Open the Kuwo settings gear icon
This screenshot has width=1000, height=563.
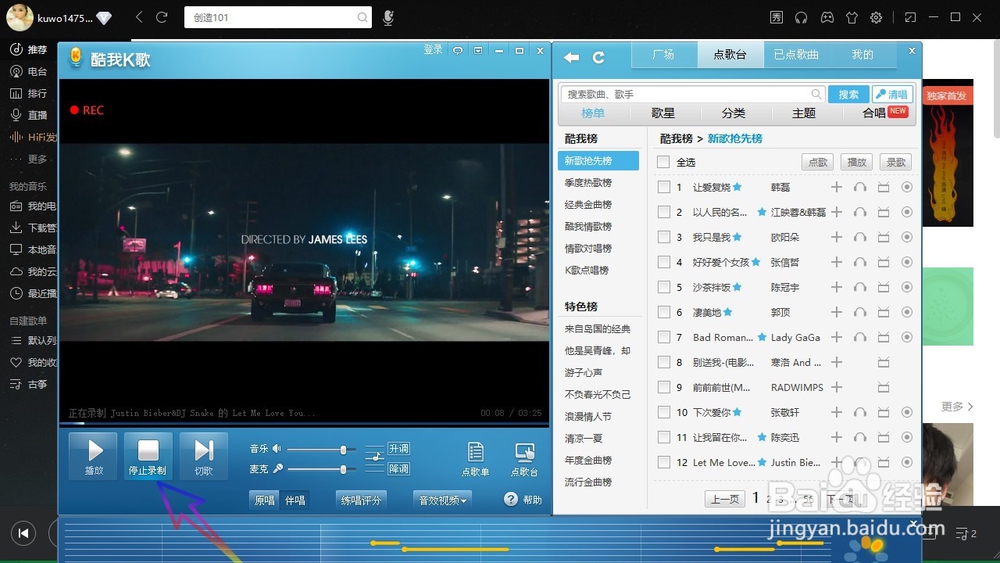(876, 18)
